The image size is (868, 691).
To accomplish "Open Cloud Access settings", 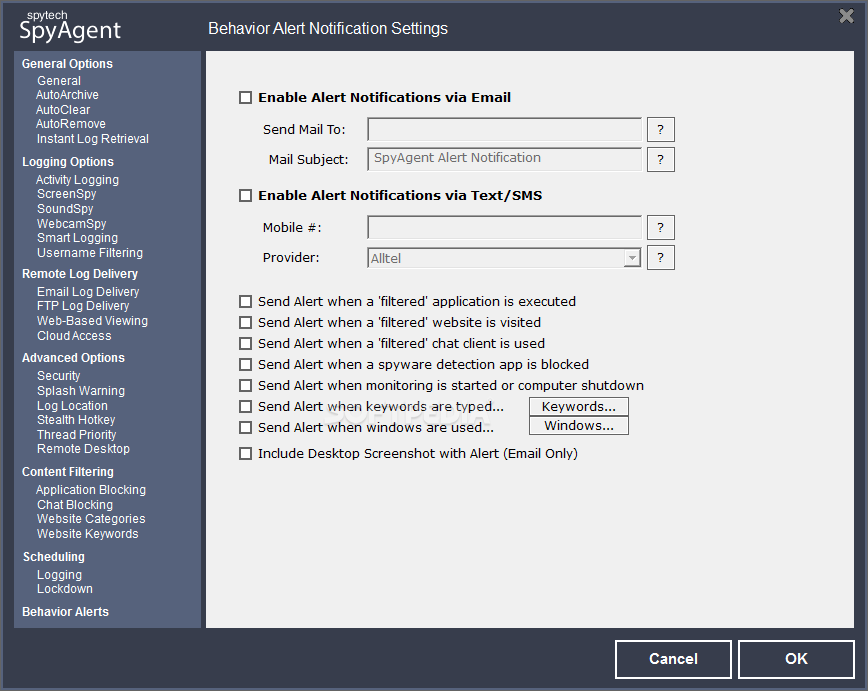I will [74, 336].
